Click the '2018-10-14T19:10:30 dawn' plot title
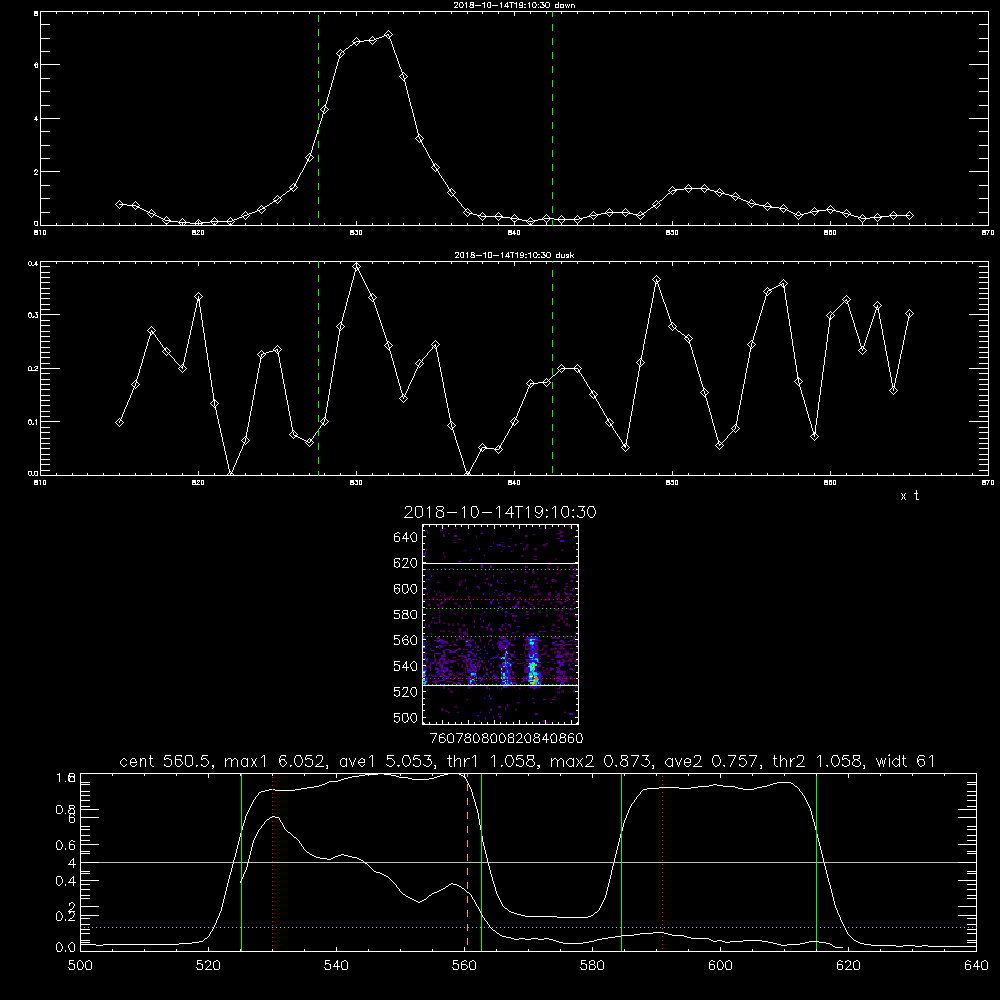 coord(514,5)
